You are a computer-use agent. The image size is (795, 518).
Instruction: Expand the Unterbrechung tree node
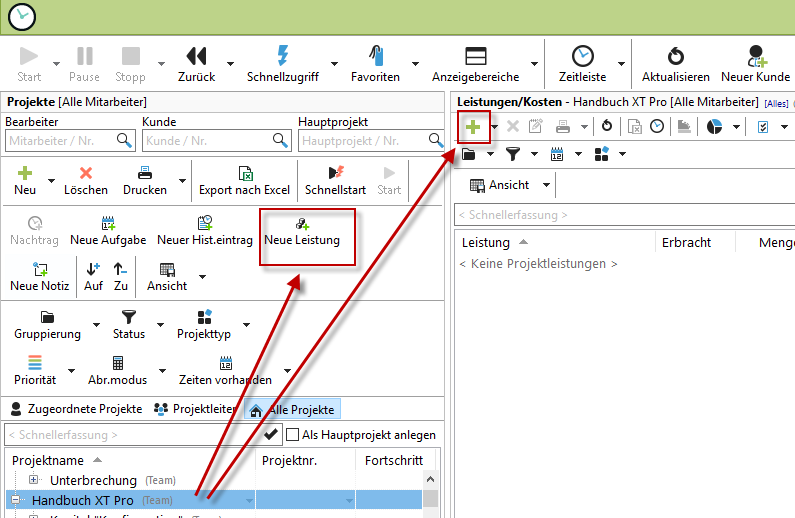click(35, 481)
